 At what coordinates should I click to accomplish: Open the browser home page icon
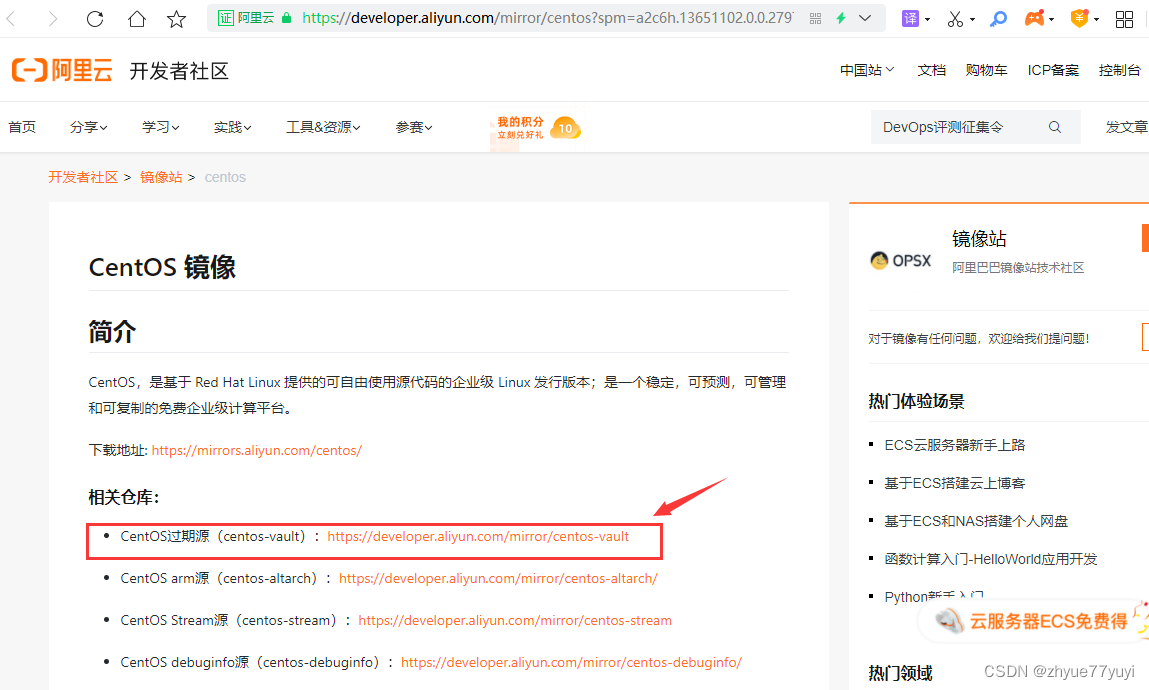pos(136,18)
